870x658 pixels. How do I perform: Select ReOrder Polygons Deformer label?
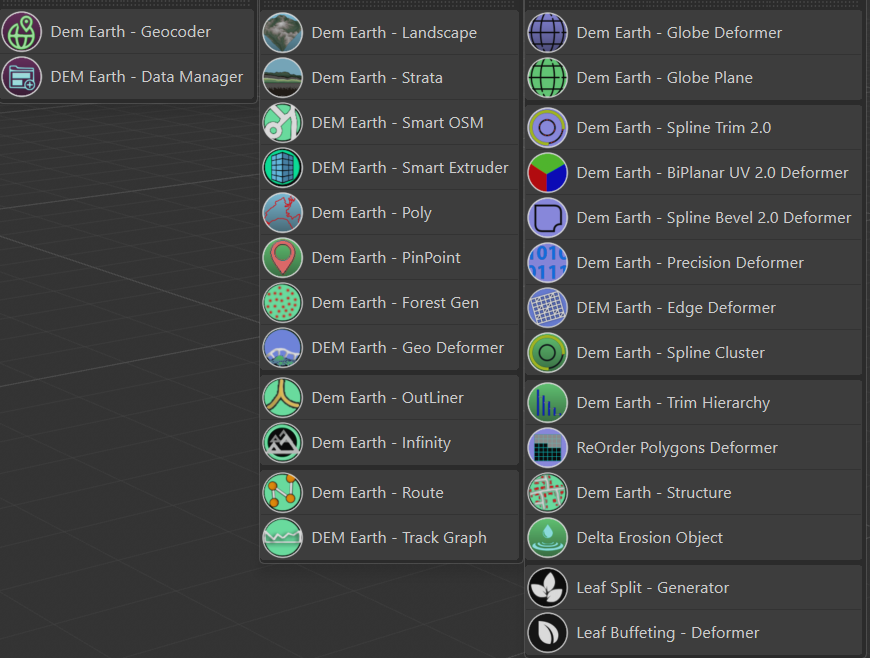[x=677, y=448]
